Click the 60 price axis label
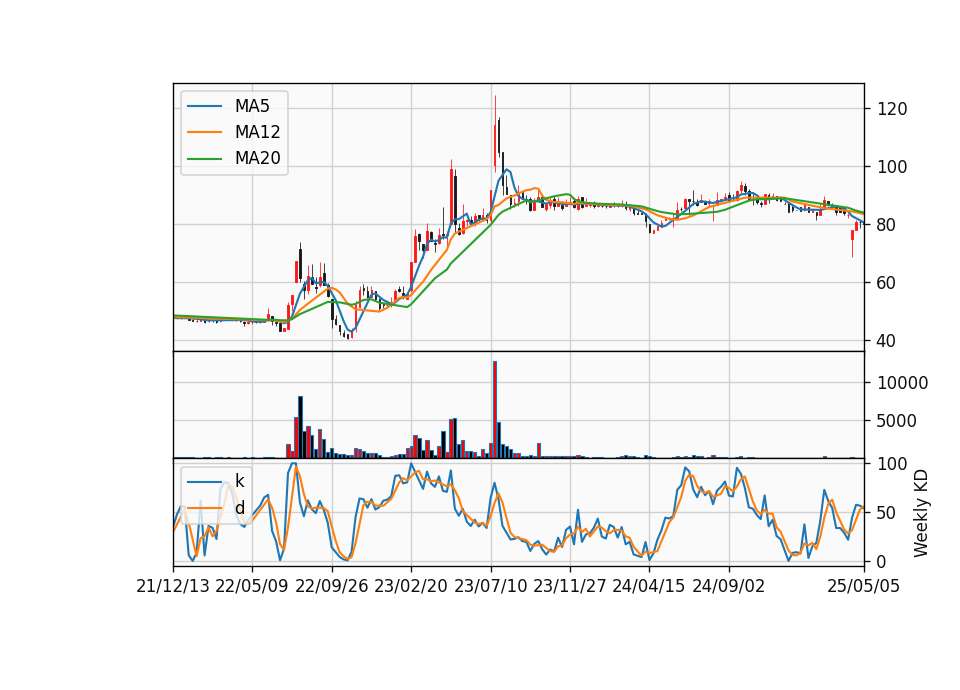This screenshot has height=690, width=960. 887,283
